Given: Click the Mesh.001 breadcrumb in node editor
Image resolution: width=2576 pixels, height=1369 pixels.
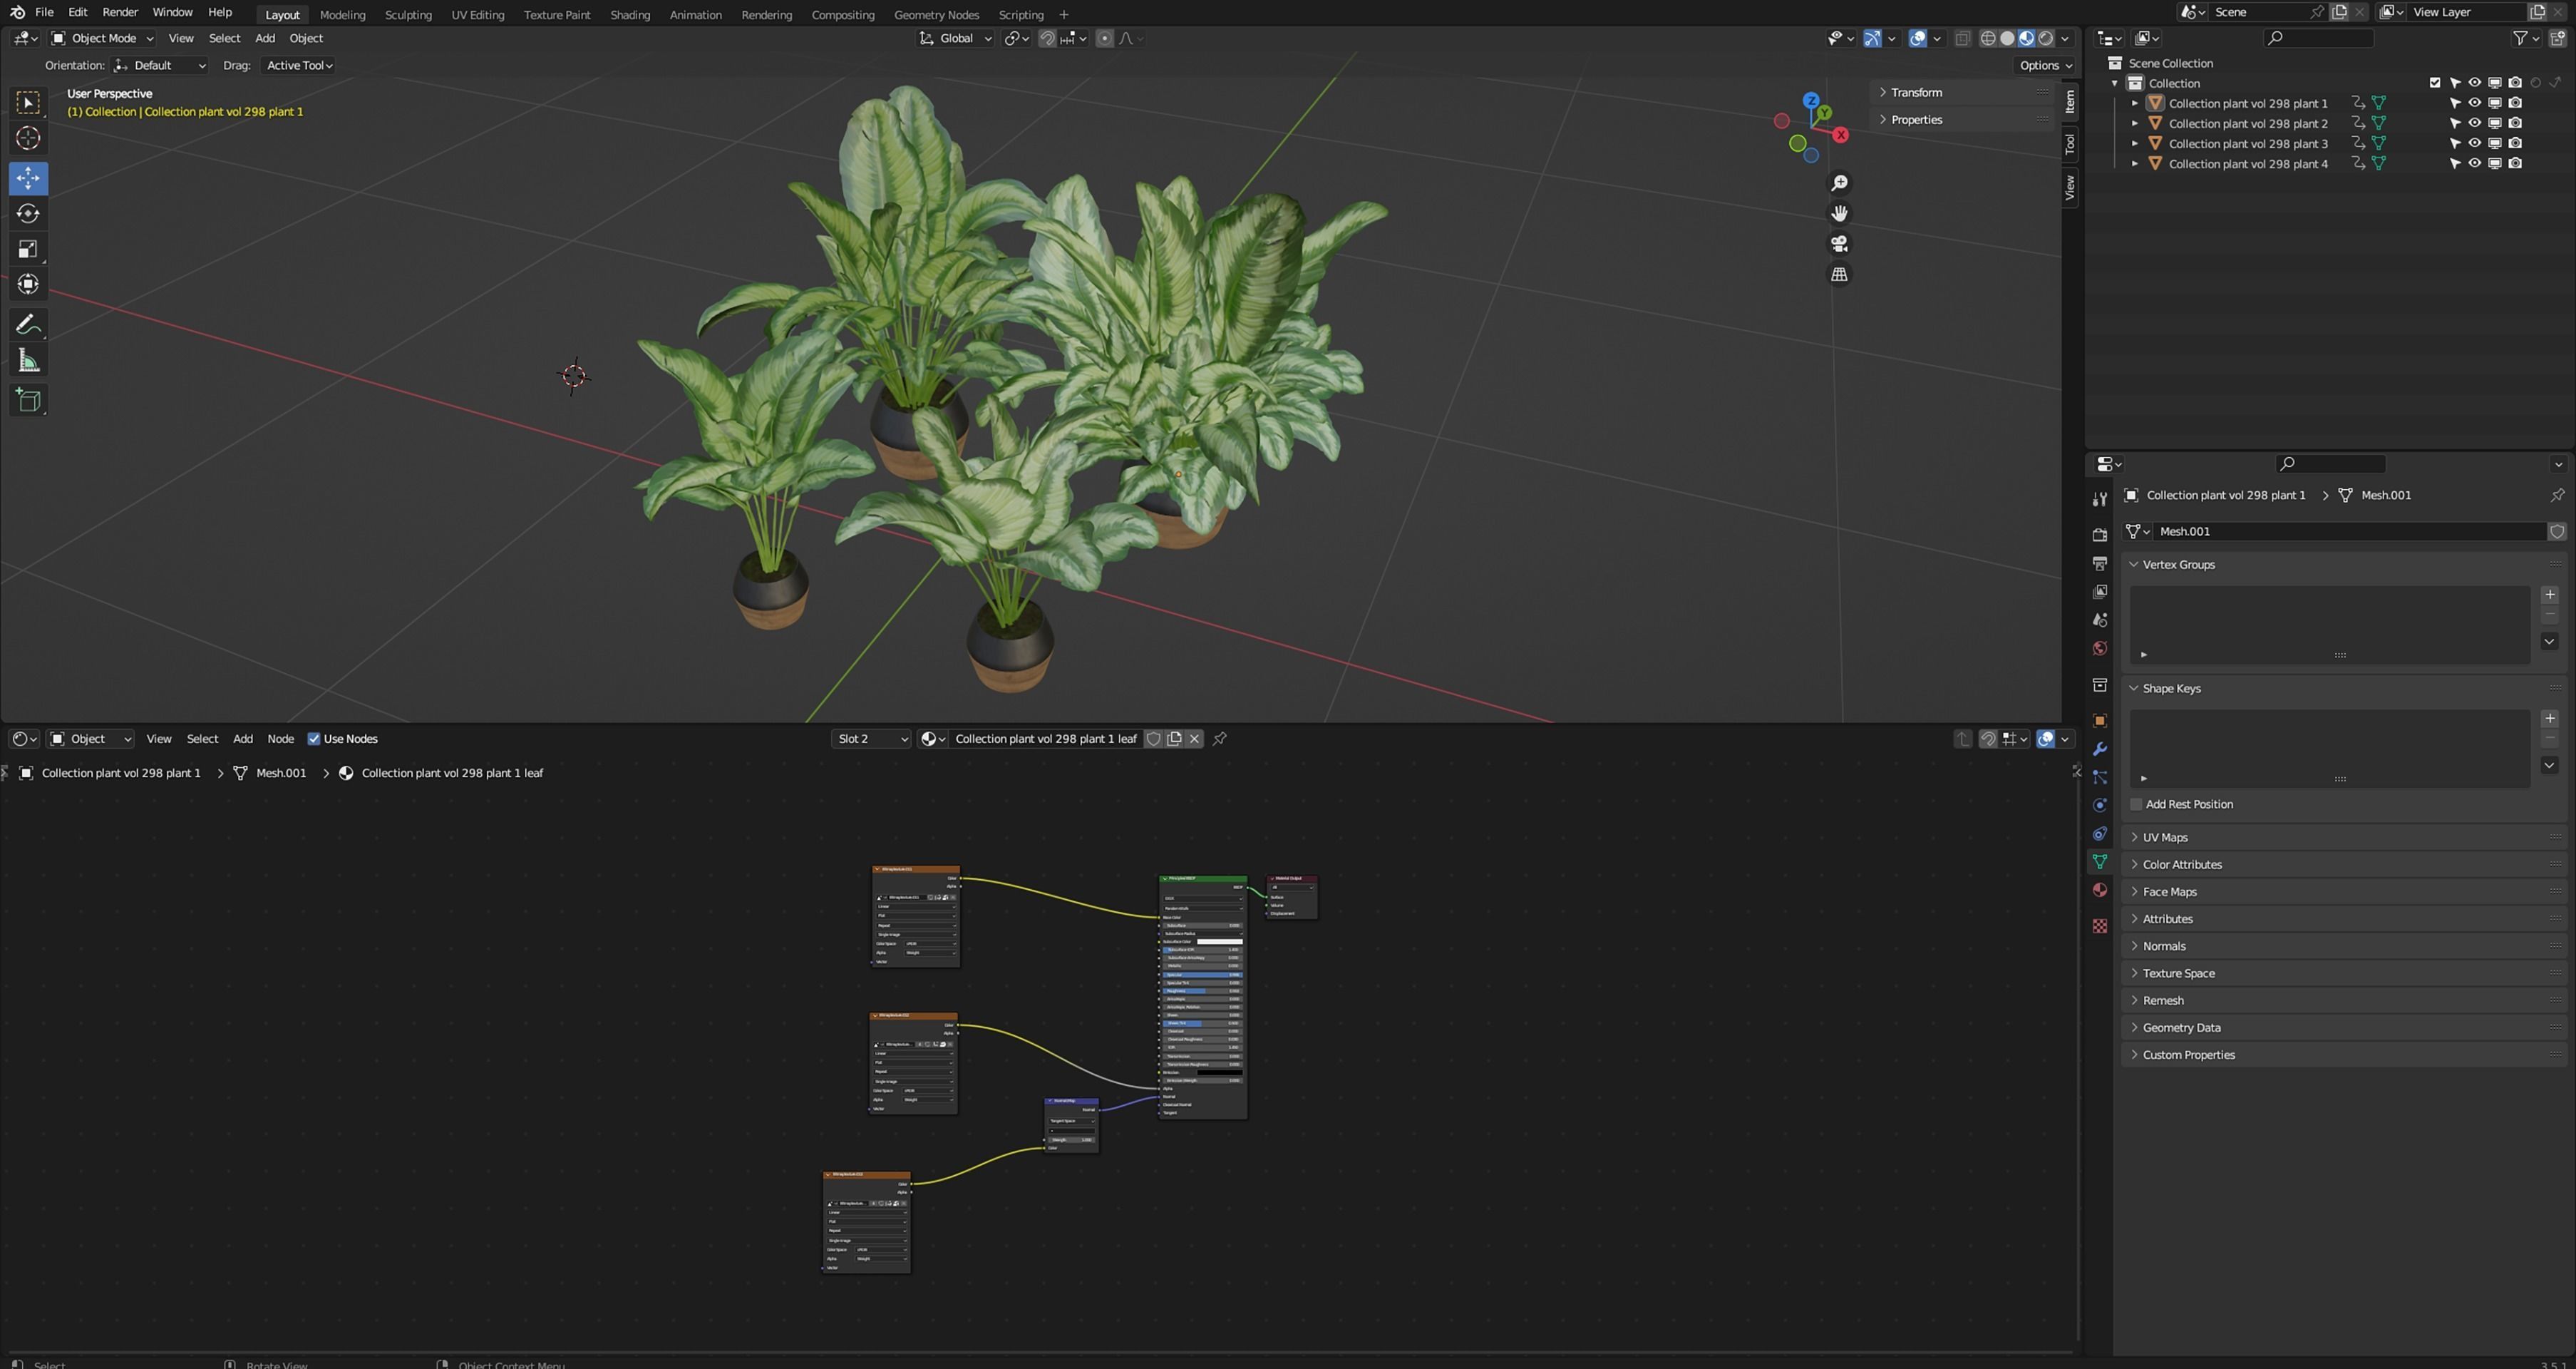Looking at the screenshot, I should [x=281, y=773].
